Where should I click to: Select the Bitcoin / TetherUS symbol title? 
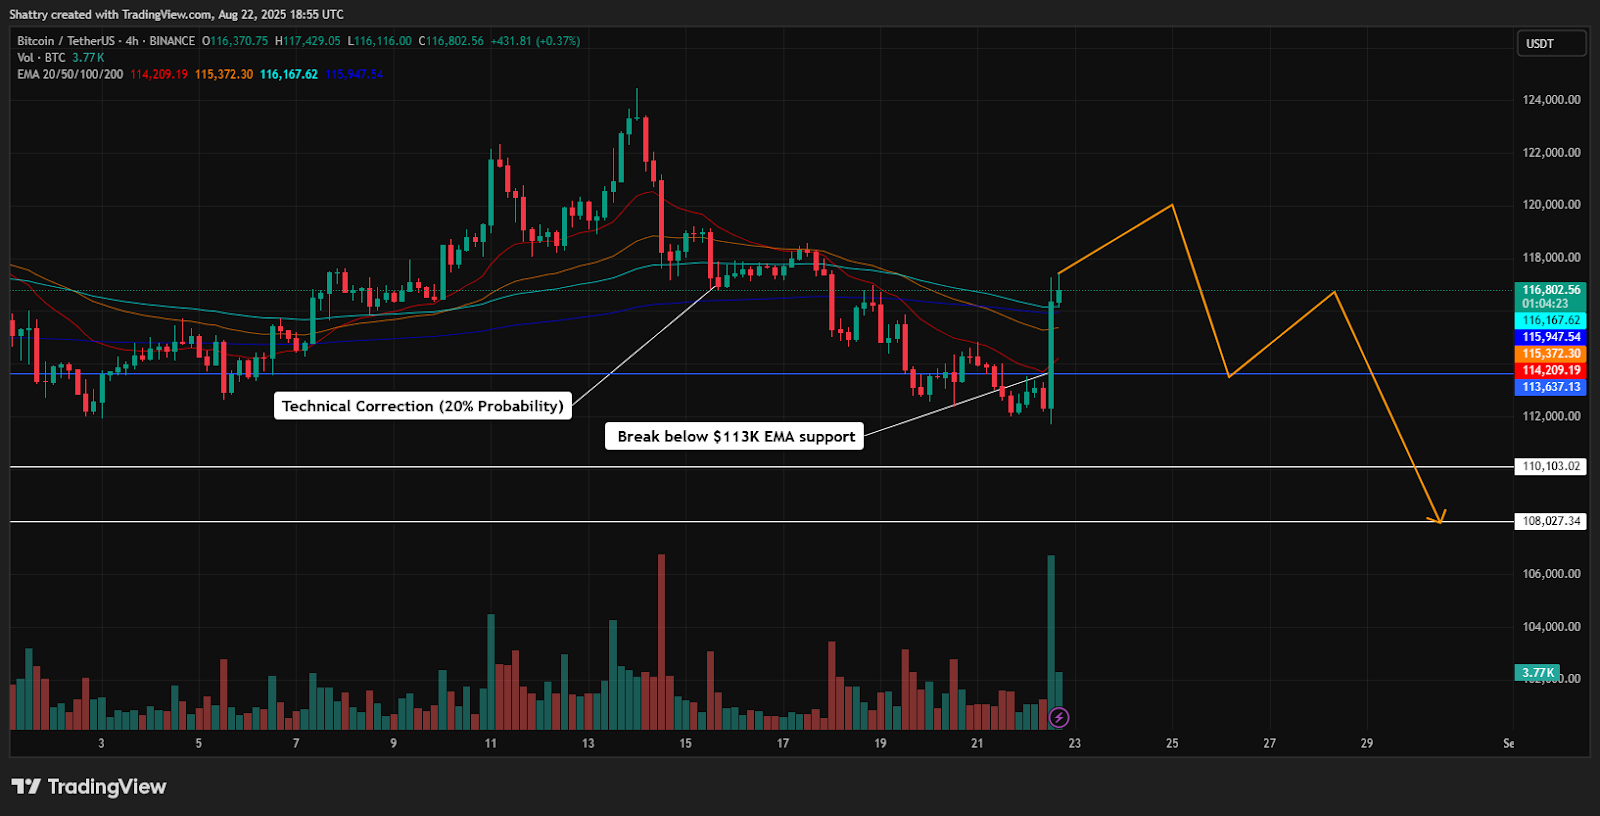click(x=65, y=41)
